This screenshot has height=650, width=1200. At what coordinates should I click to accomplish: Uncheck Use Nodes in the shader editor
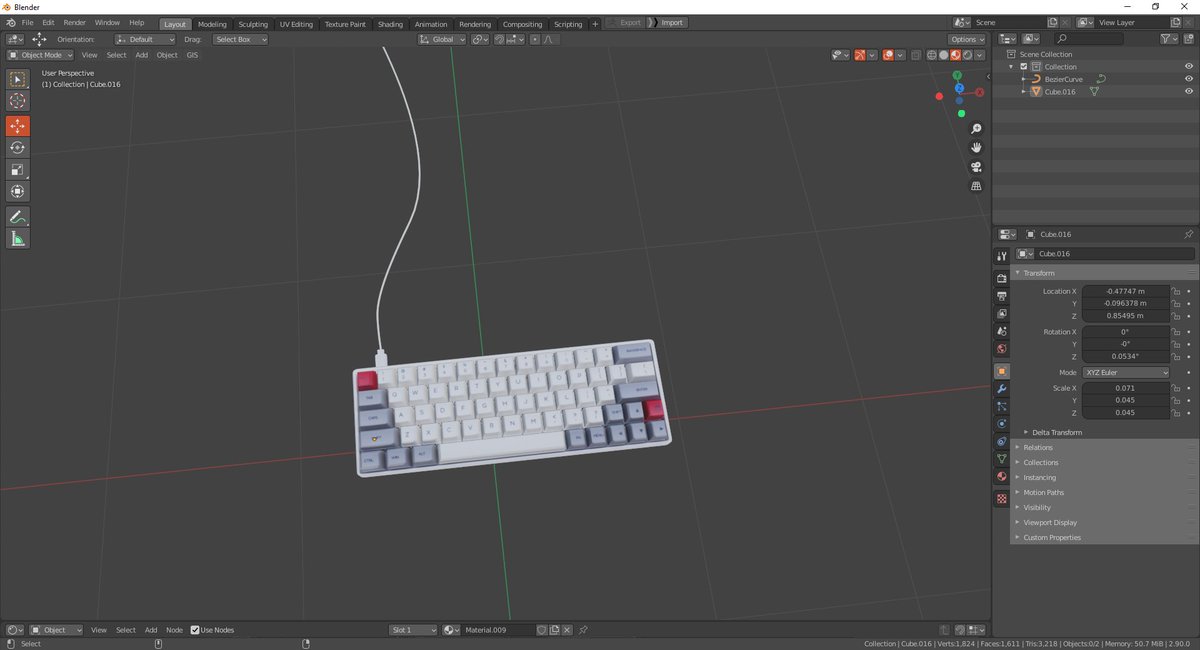(x=196, y=630)
